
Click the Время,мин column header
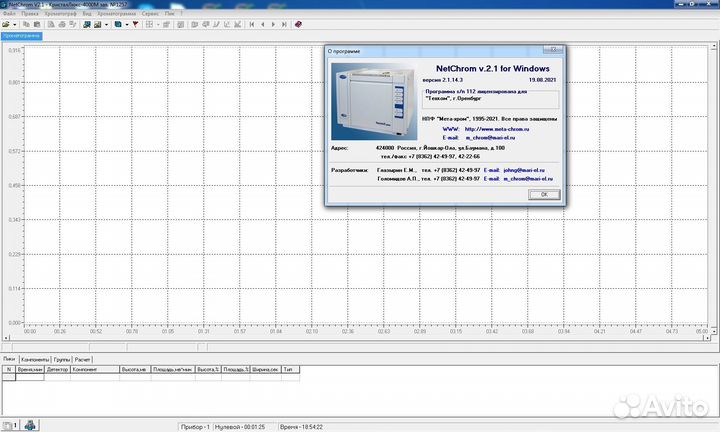(29, 369)
